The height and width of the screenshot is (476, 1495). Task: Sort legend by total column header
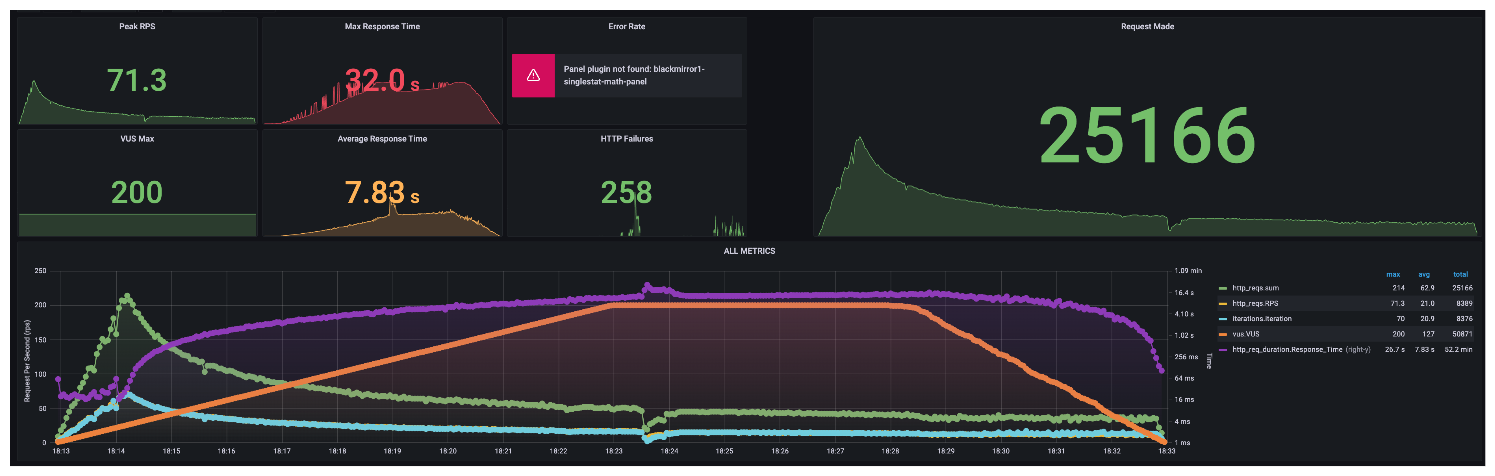coord(1461,273)
